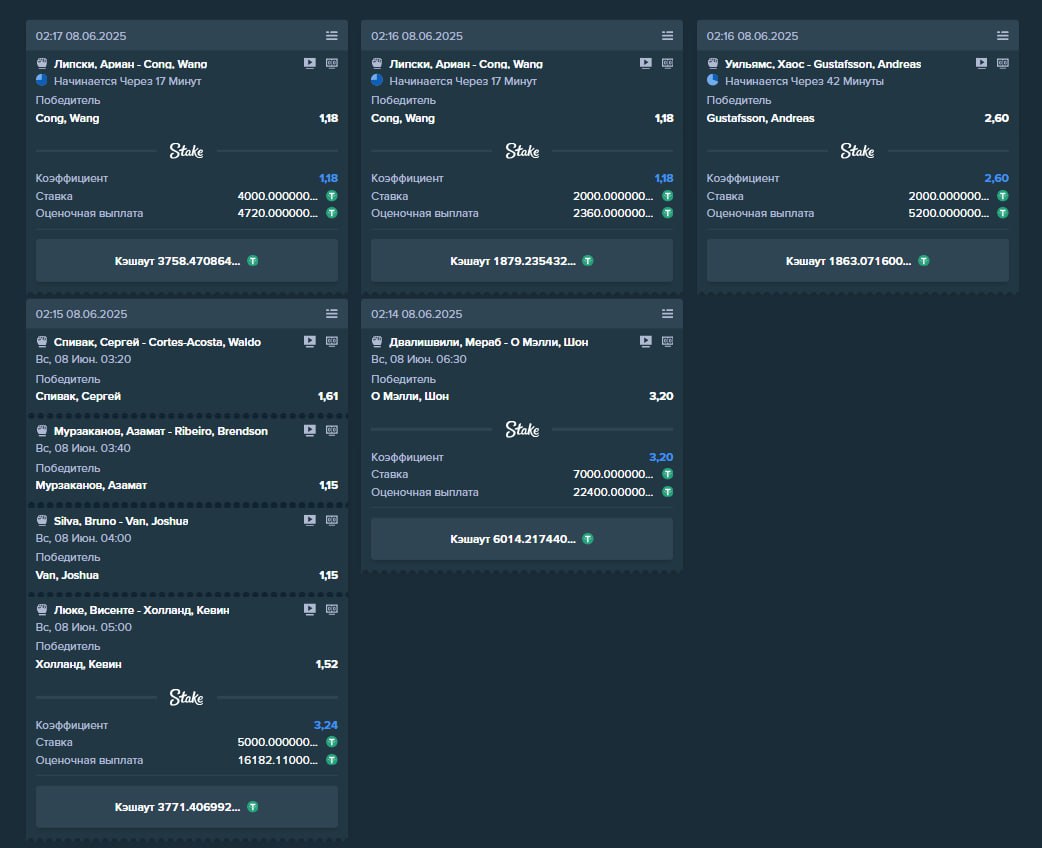Viewport: 1042px width, 848px height.
Task: Open options menu on the 02:14 О Мэлли slip
Action: (667, 314)
